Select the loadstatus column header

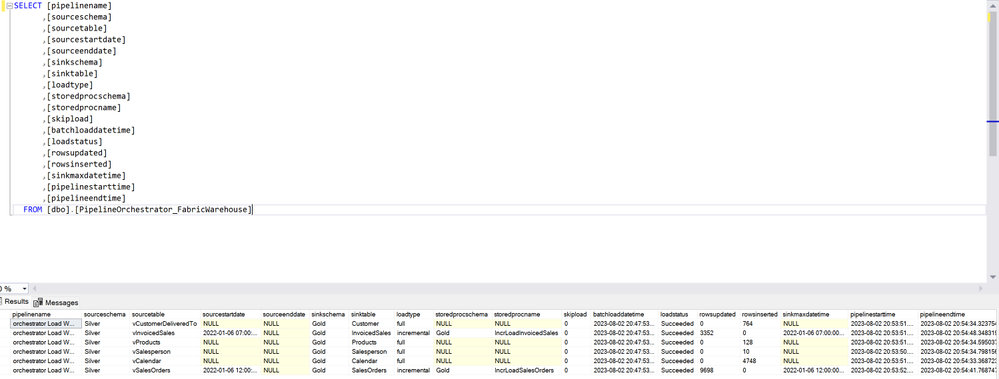coord(678,315)
